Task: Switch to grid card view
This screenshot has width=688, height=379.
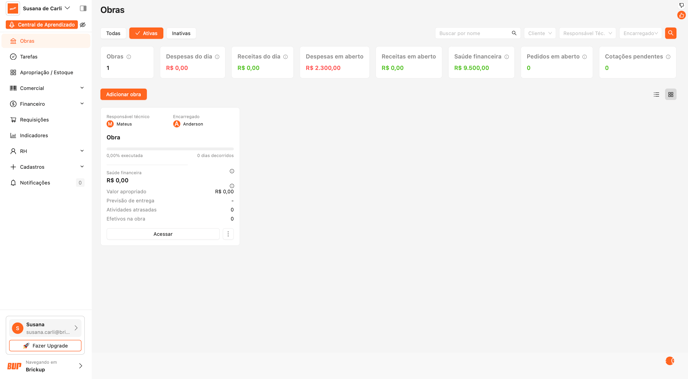Action: 670,94
